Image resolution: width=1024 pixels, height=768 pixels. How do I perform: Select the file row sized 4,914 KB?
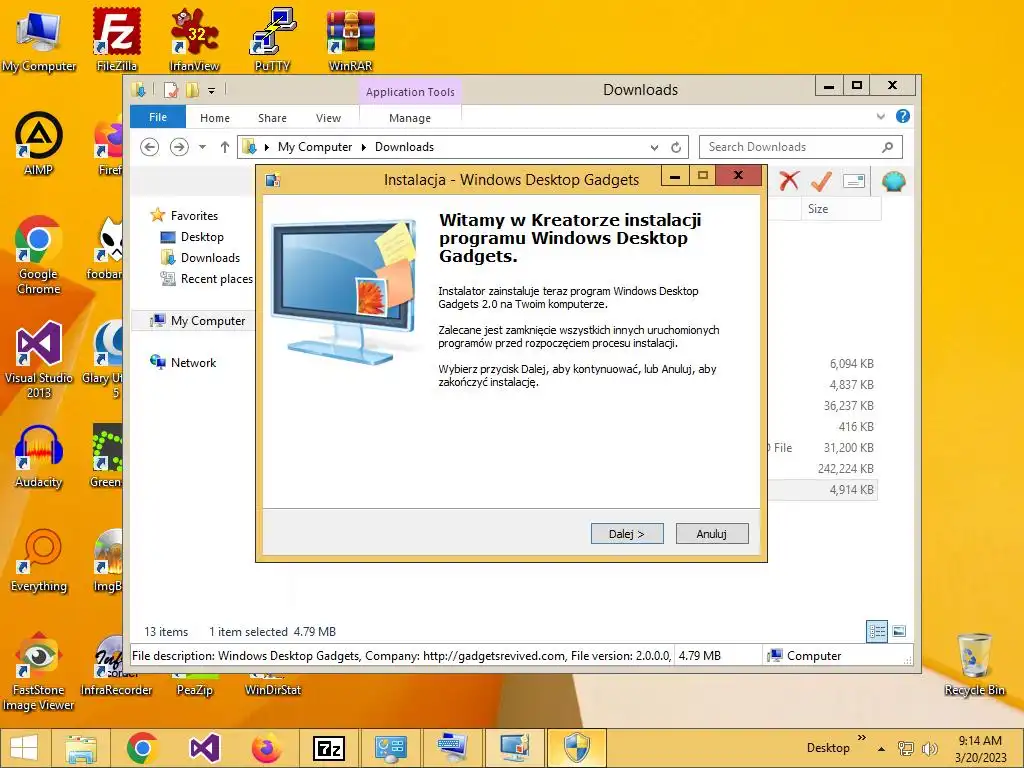coord(823,490)
